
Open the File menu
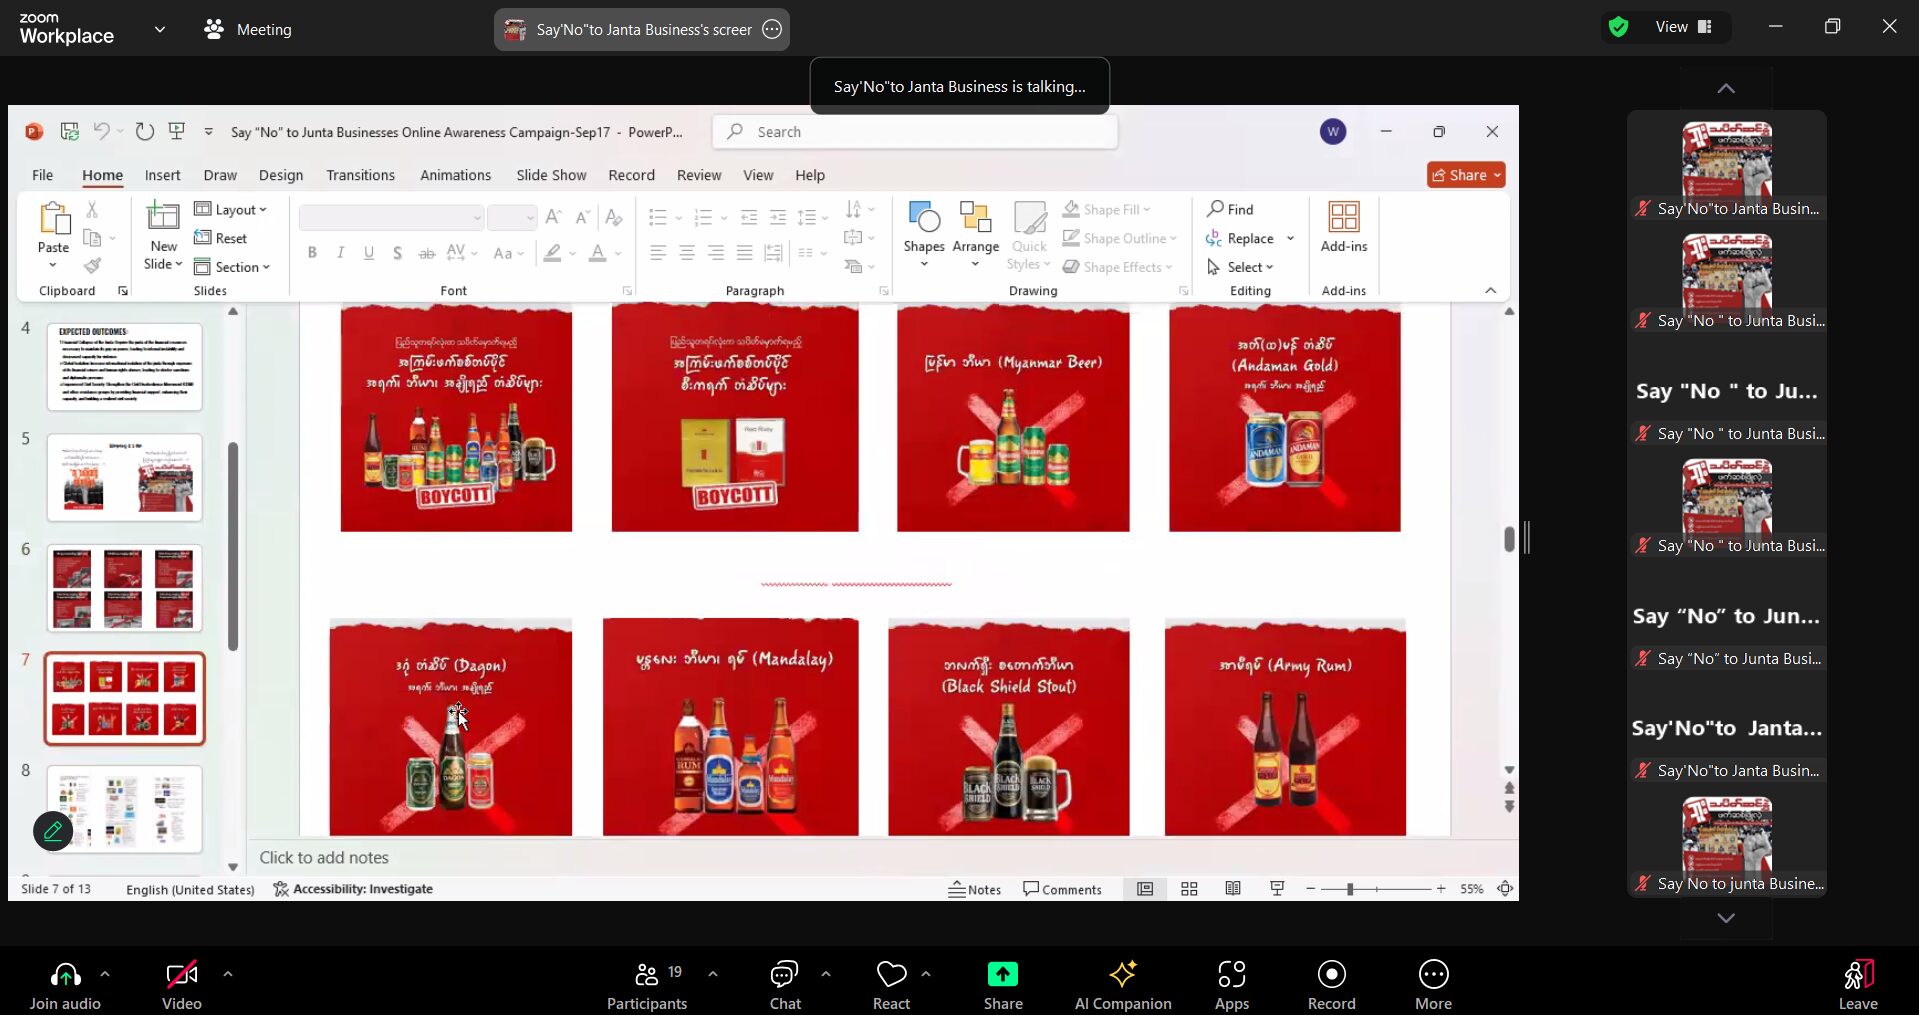tap(42, 175)
